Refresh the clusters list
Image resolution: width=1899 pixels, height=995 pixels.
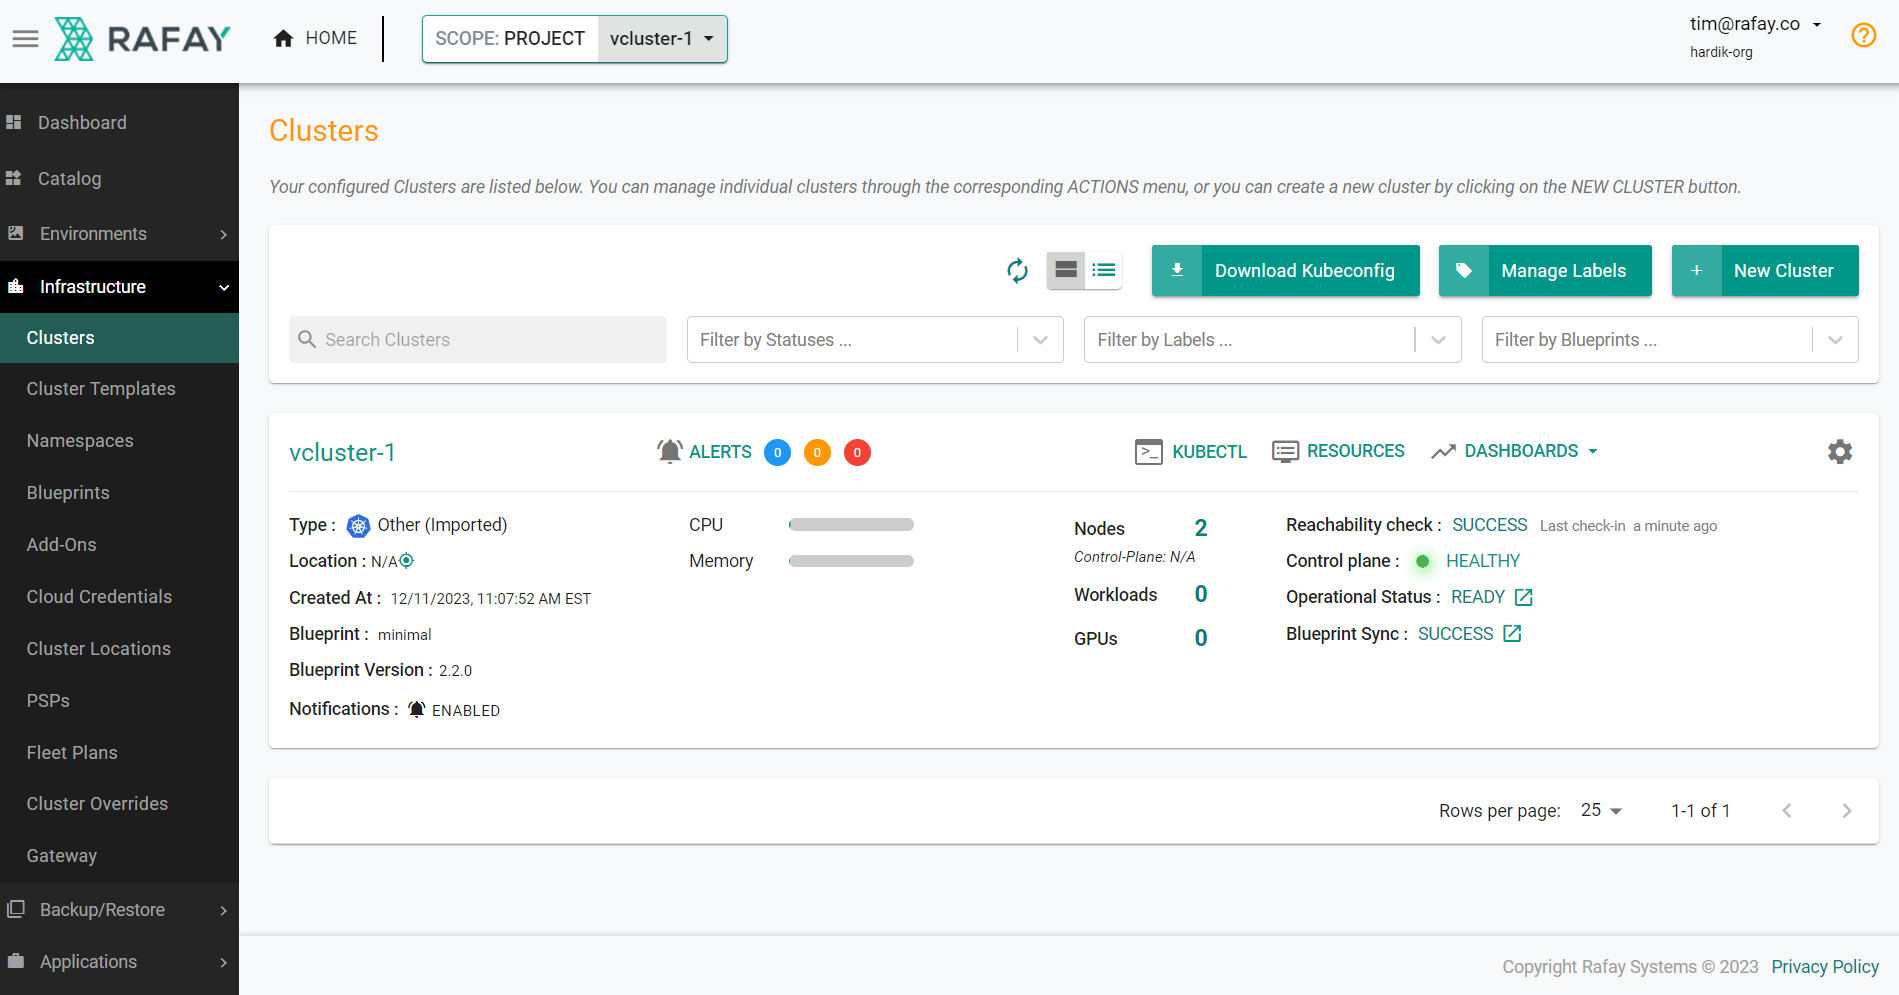coord(1017,270)
